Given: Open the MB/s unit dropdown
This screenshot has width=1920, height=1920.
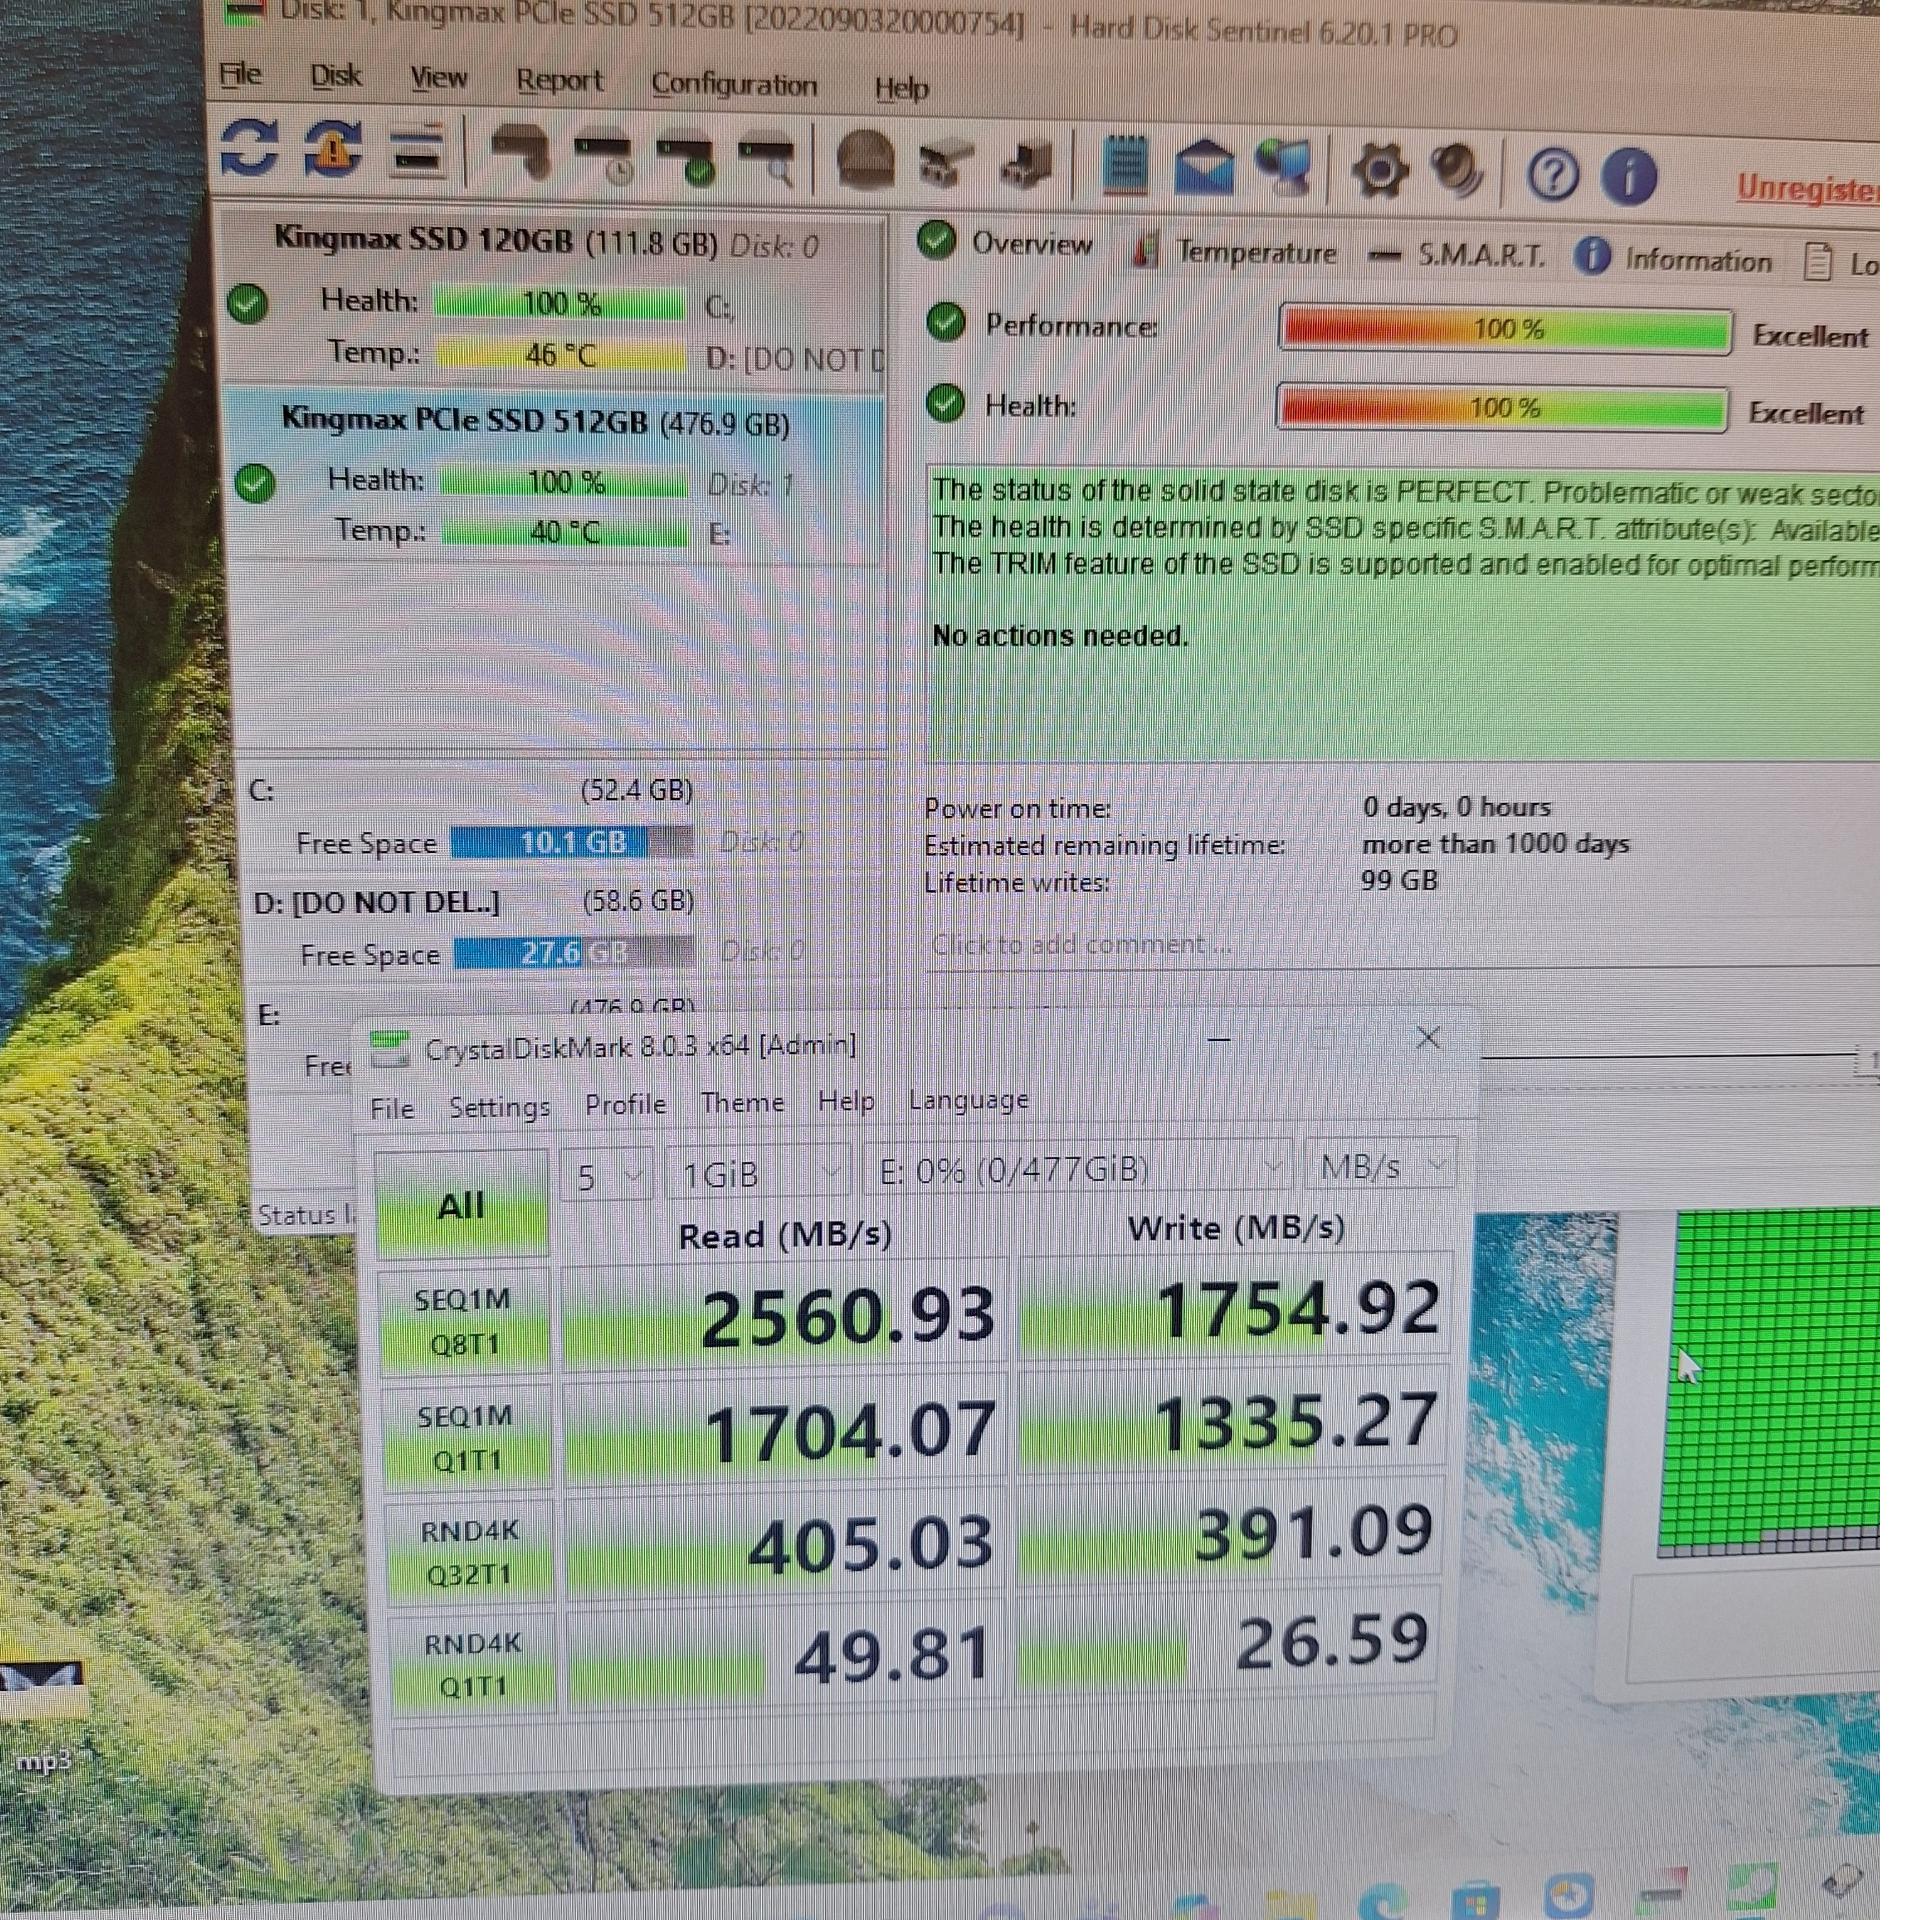Looking at the screenshot, I should pos(1382,1167).
